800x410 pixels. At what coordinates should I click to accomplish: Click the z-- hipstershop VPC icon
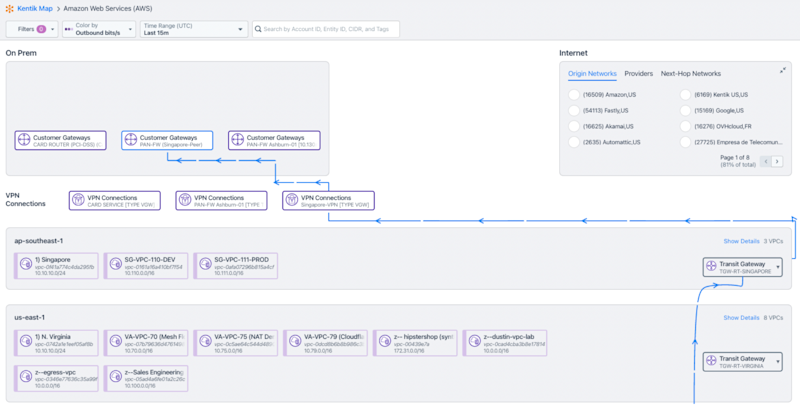click(385, 341)
